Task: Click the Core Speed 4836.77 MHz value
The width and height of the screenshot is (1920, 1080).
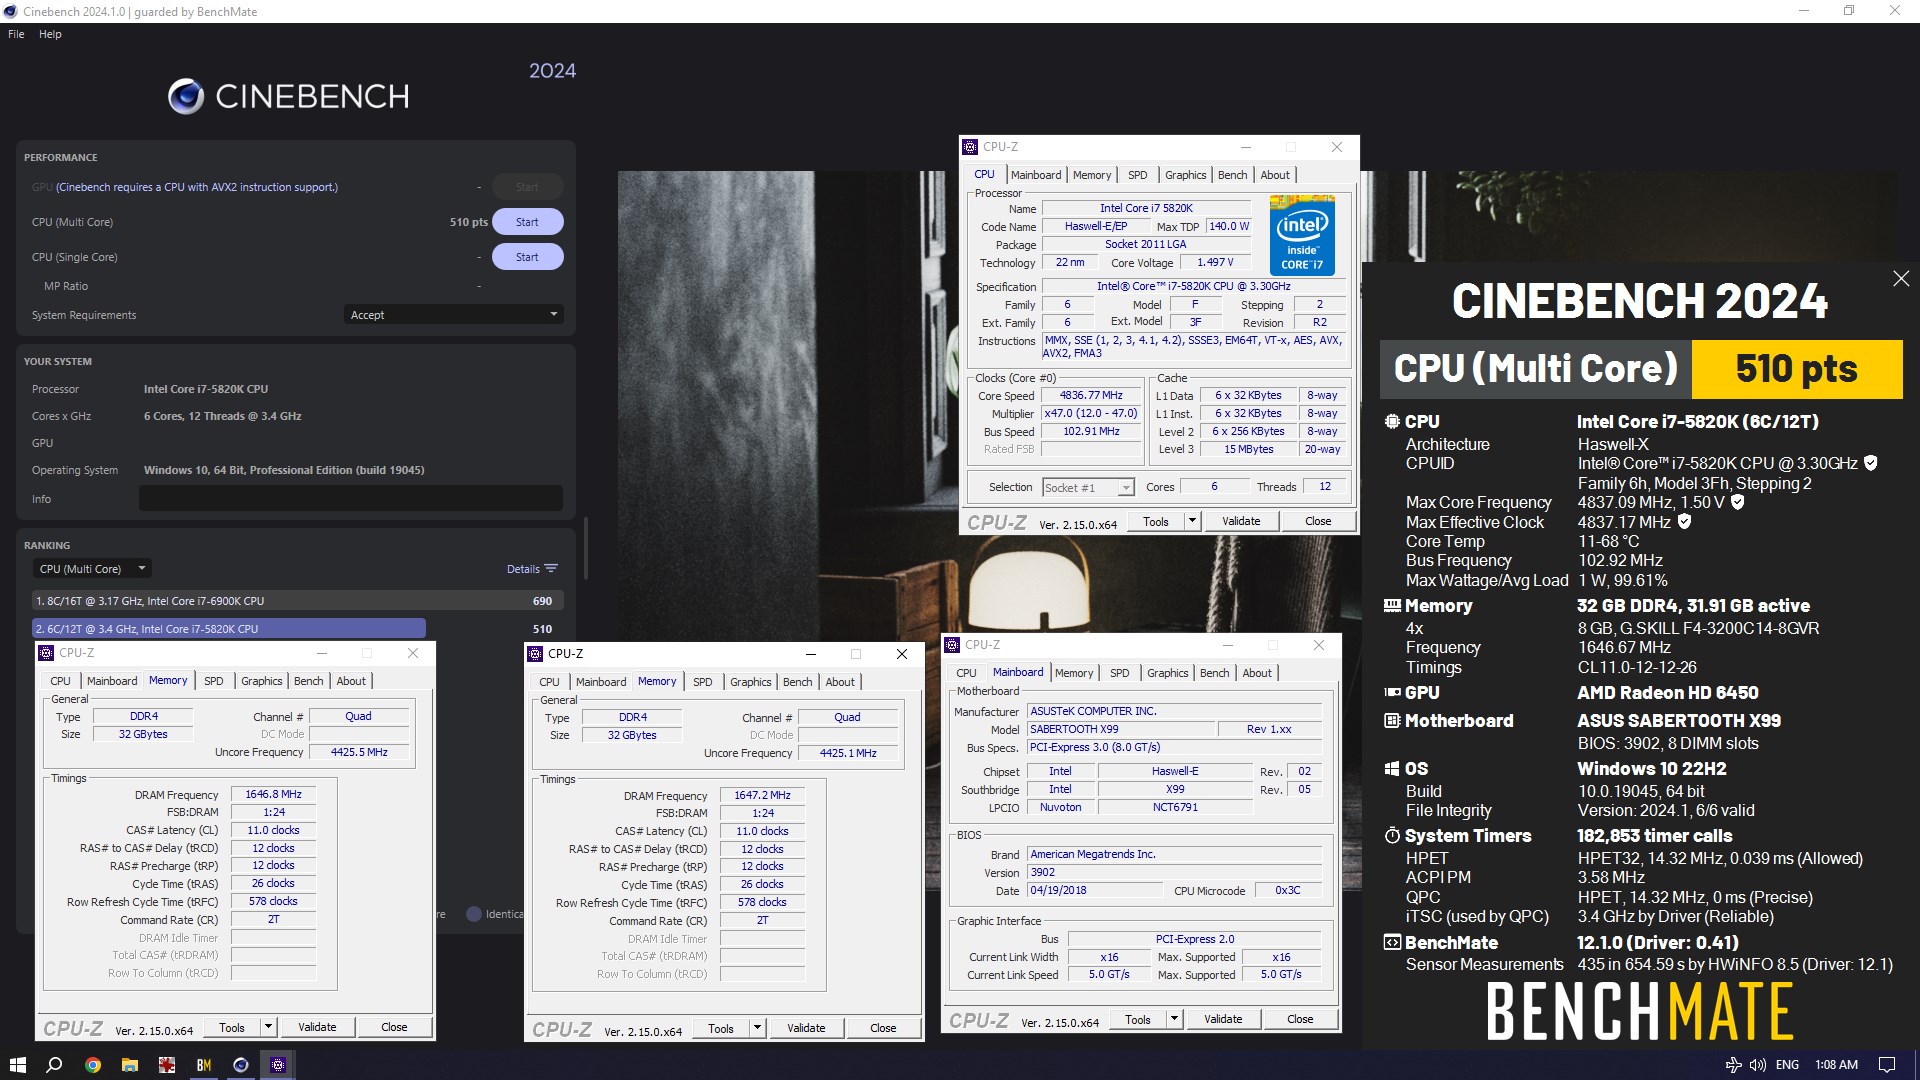Action: click(x=1091, y=396)
